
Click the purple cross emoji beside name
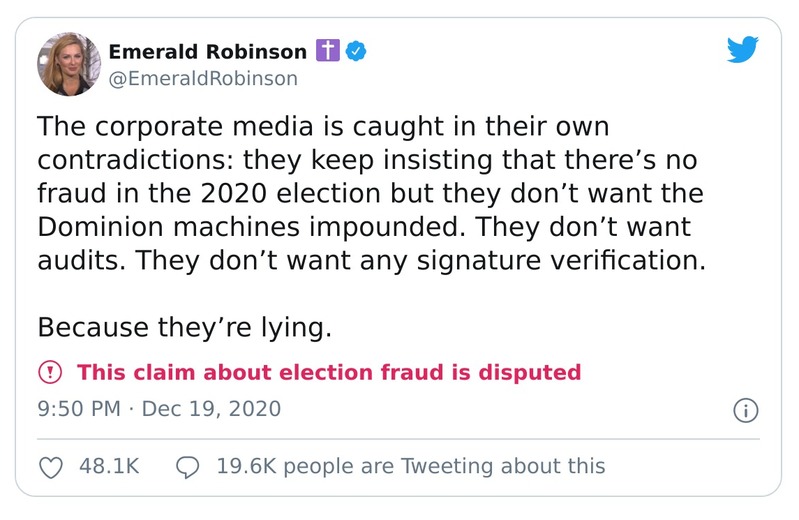(328, 51)
